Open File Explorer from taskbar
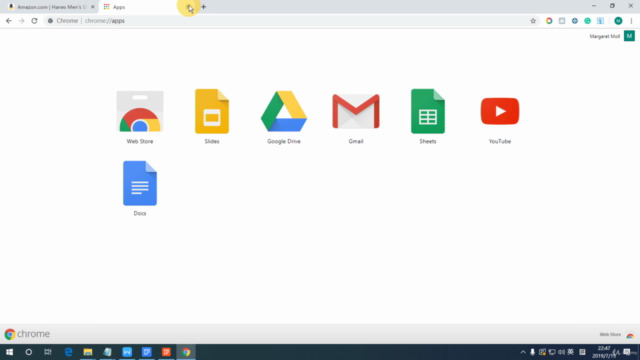The width and height of the screenshot is (640, 360). 88,352
